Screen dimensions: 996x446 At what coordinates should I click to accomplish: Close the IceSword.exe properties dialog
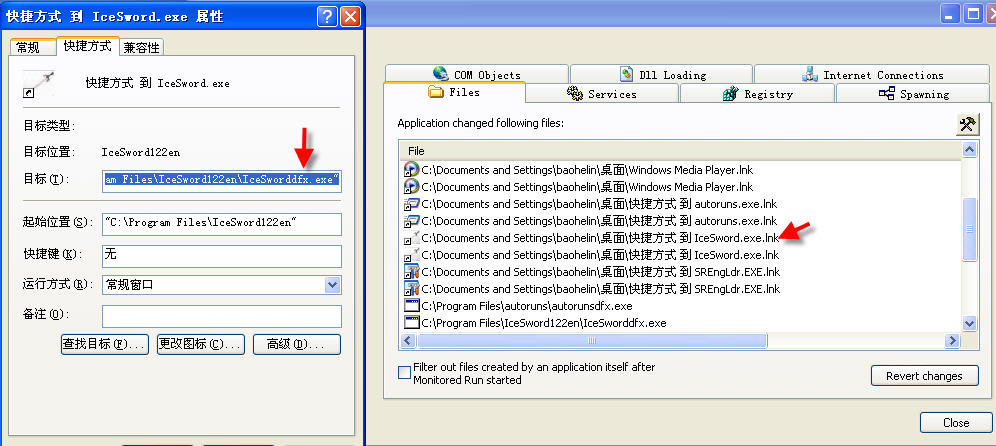(x=350, y=17)
